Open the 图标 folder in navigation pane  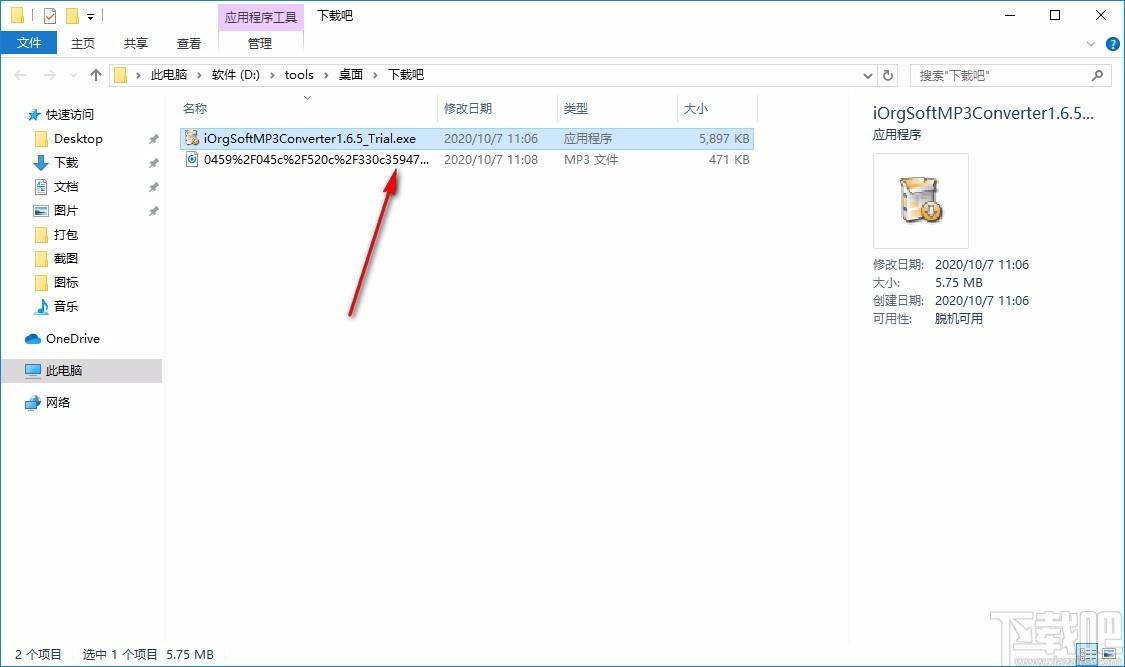pos(66,283)
